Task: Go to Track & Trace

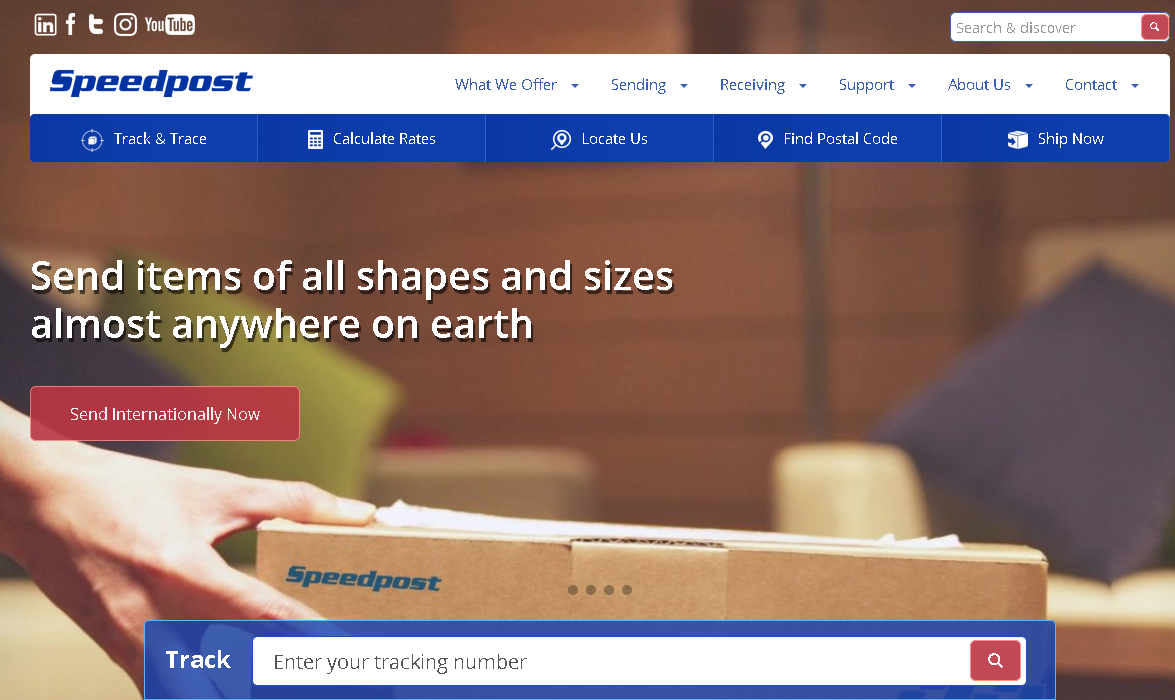Action: (144, 139)
